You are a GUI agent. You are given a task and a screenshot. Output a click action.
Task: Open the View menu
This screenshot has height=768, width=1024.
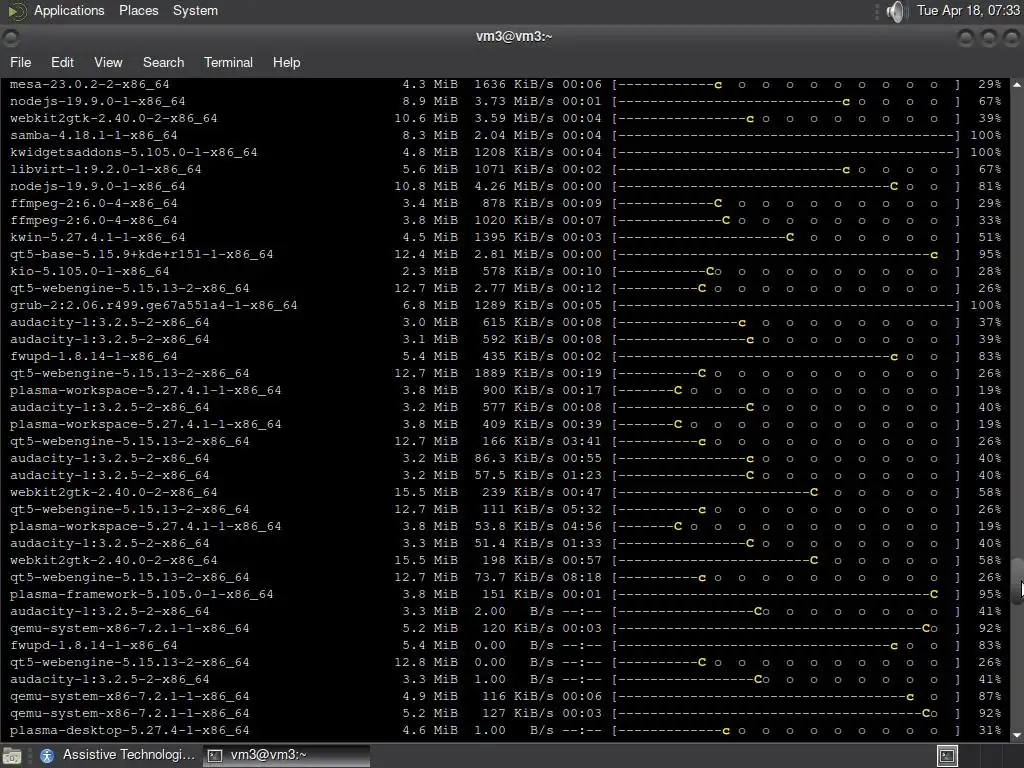coord(108,62)
